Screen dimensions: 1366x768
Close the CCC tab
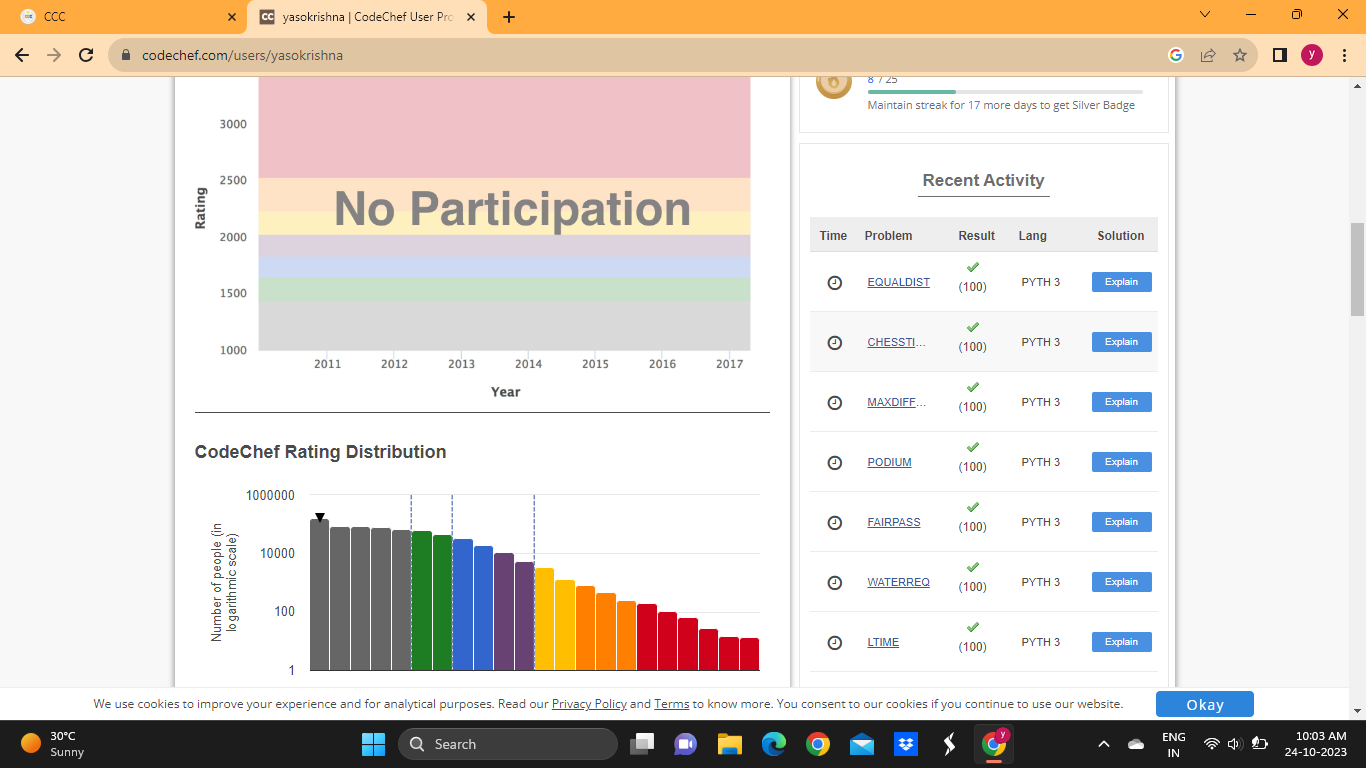232,17
